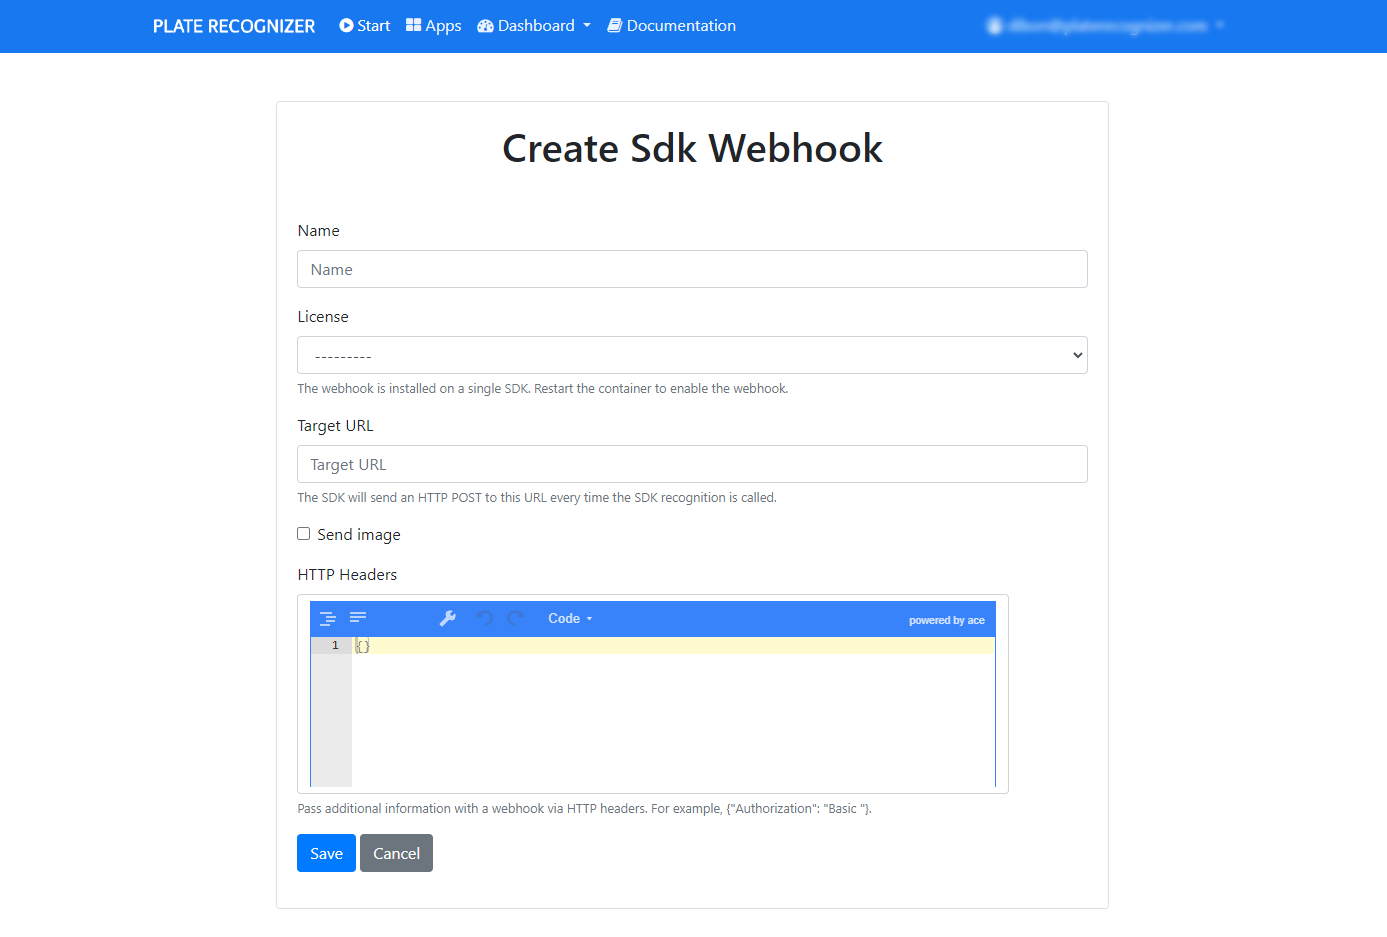1387x937 pixels.
Task: Open the License dropdown
Action: pyautogui.click(x=692, y=355)
